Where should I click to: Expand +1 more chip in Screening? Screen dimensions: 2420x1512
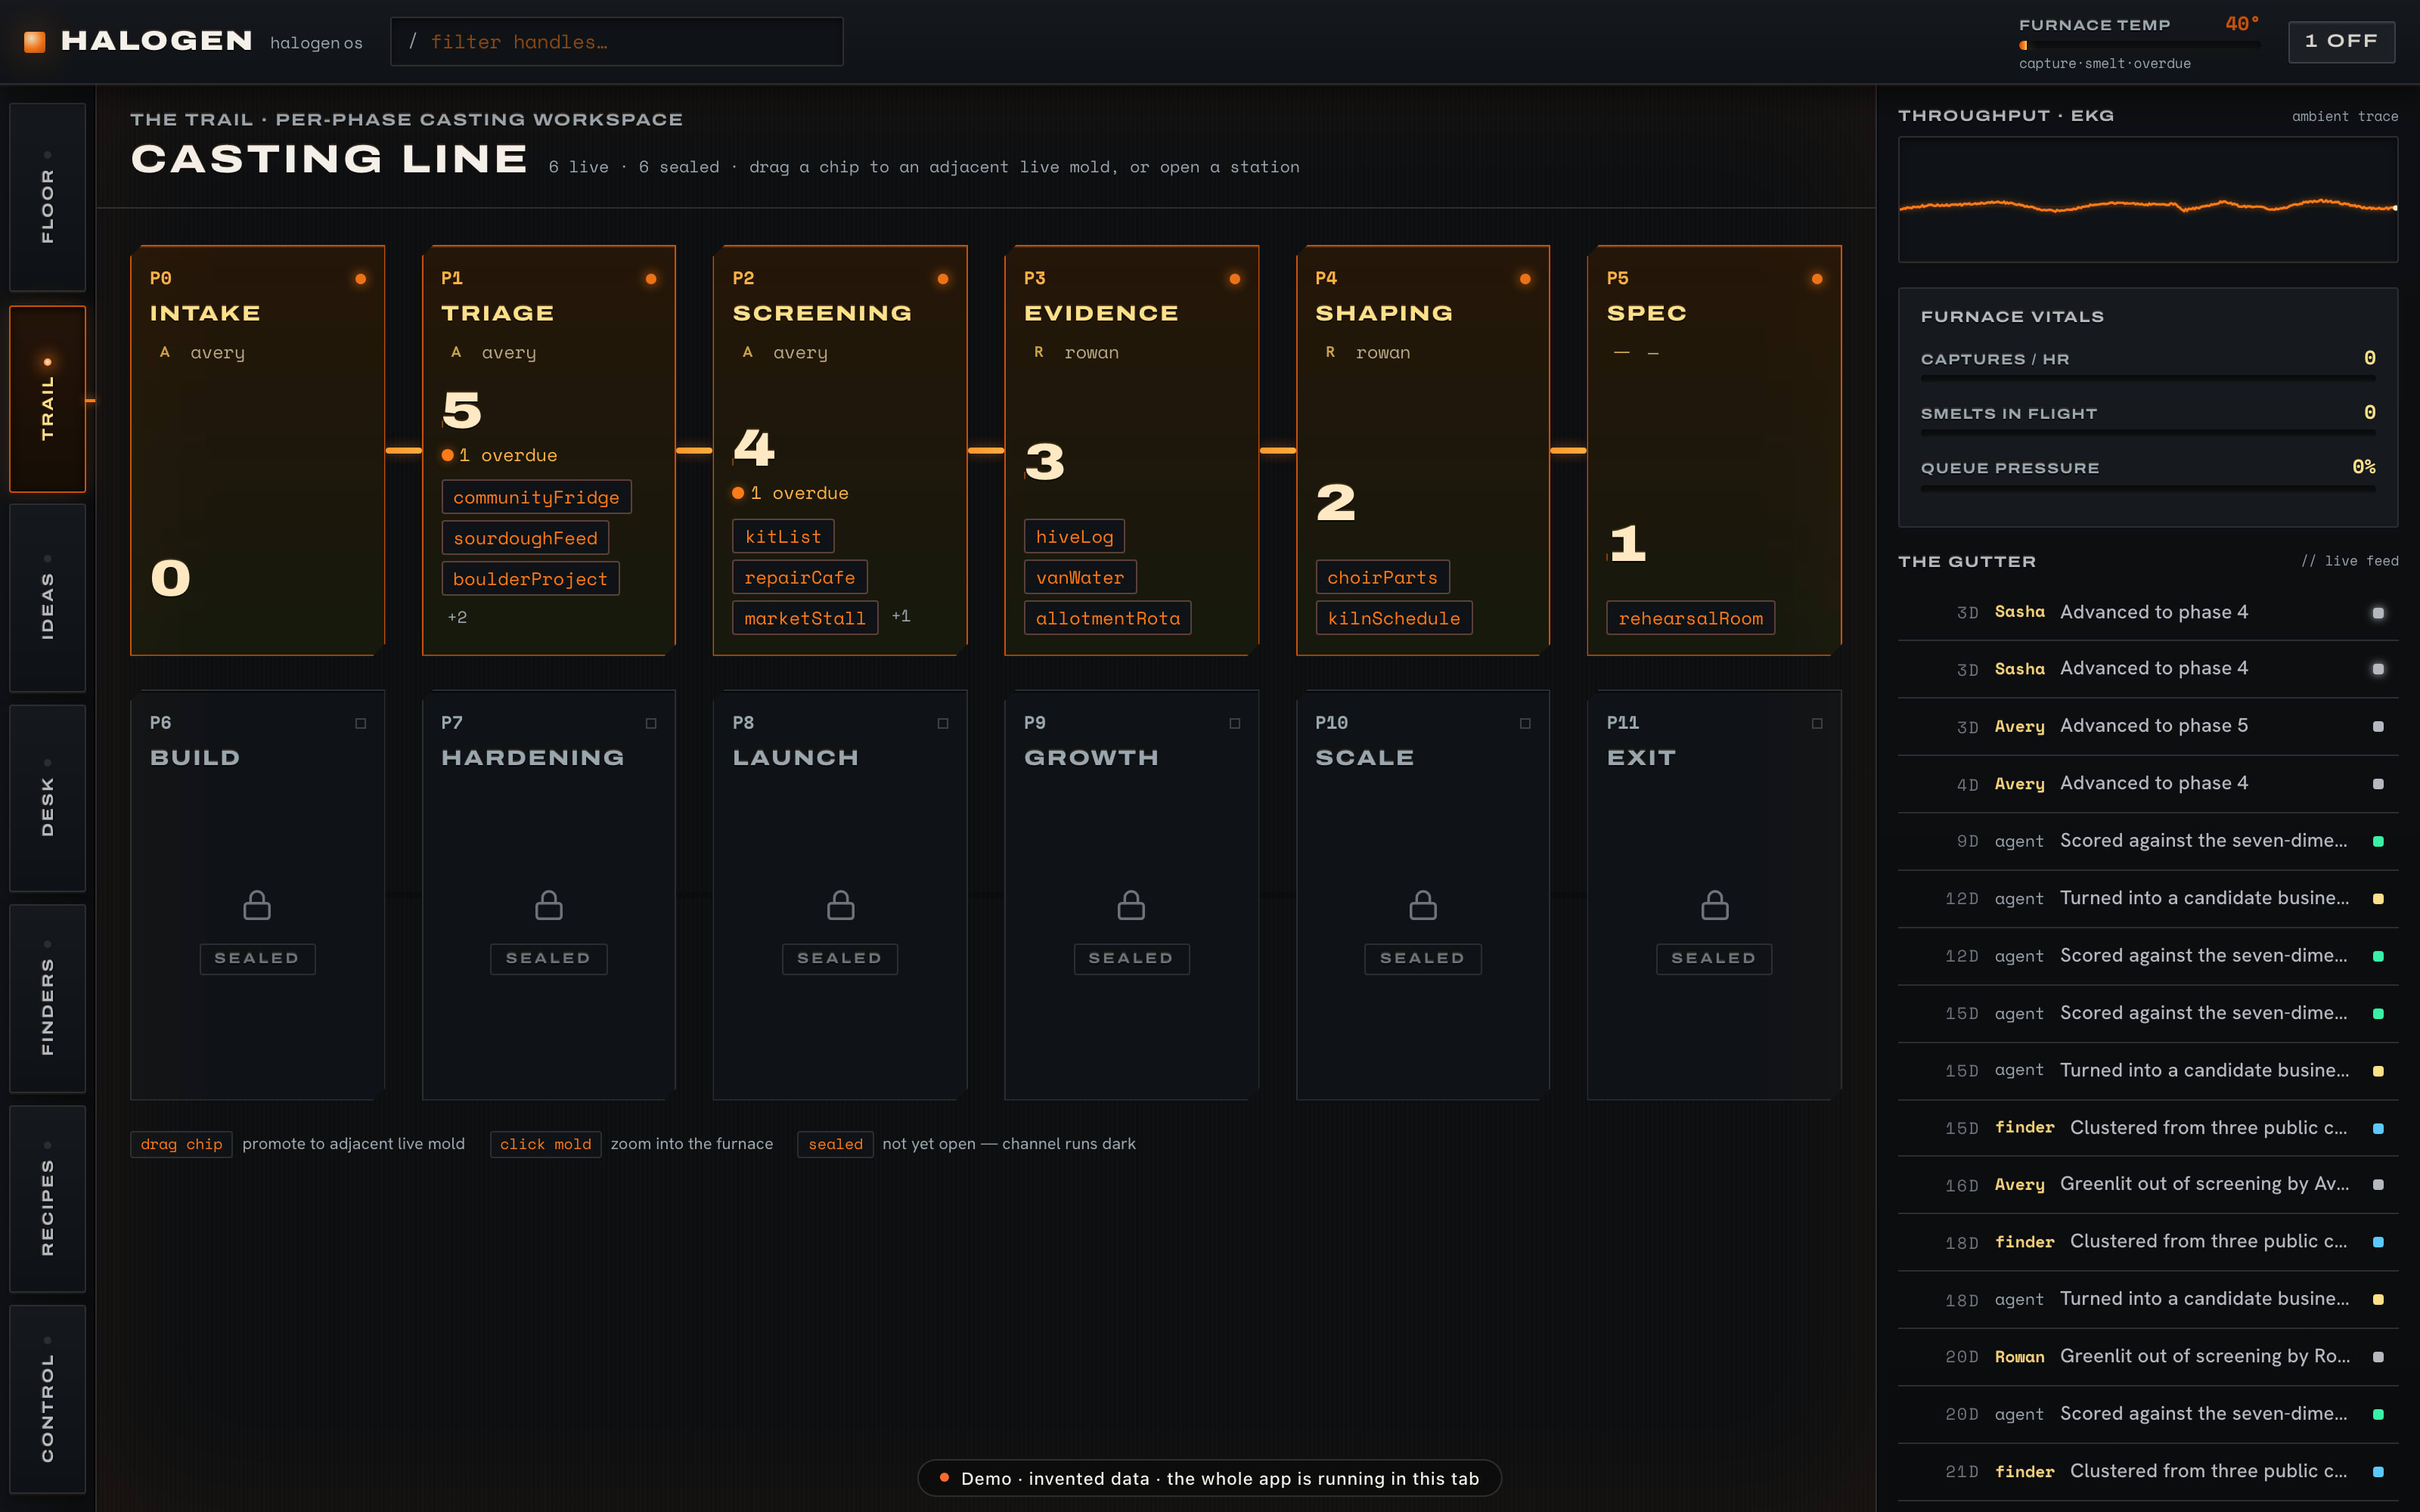tap(900, 616)
